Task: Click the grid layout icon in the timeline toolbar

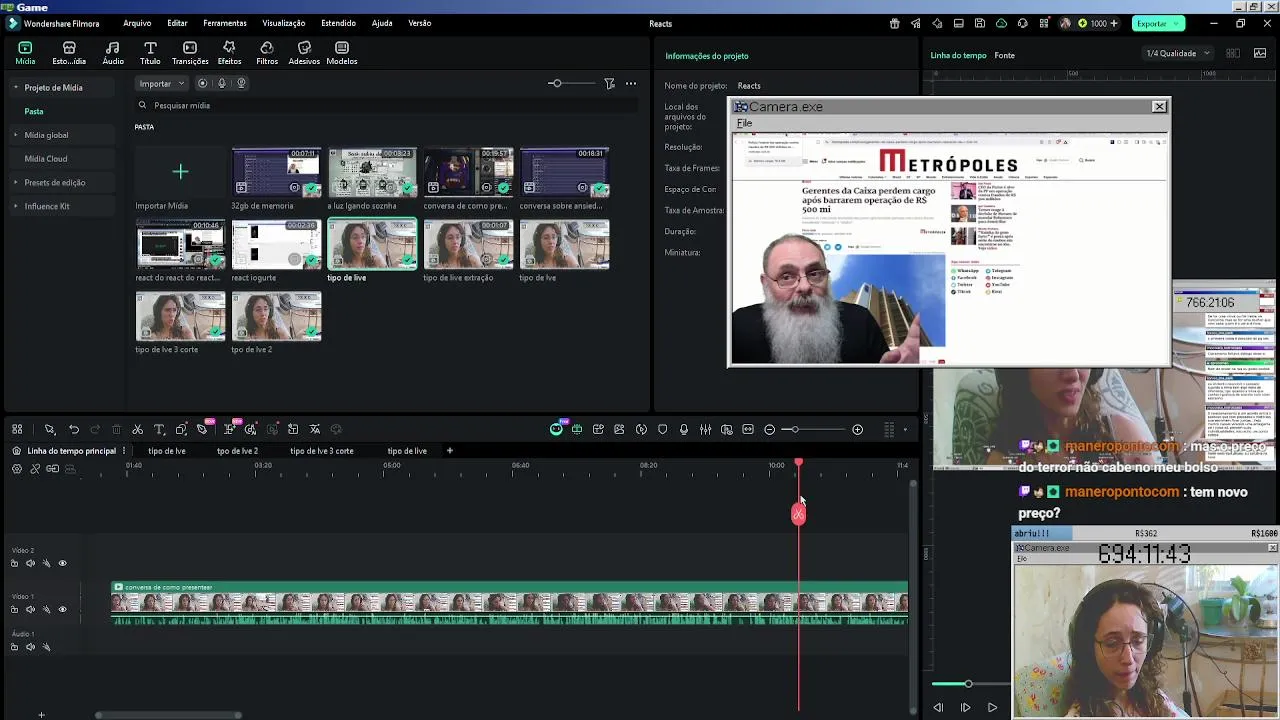Action: point(17,429)
